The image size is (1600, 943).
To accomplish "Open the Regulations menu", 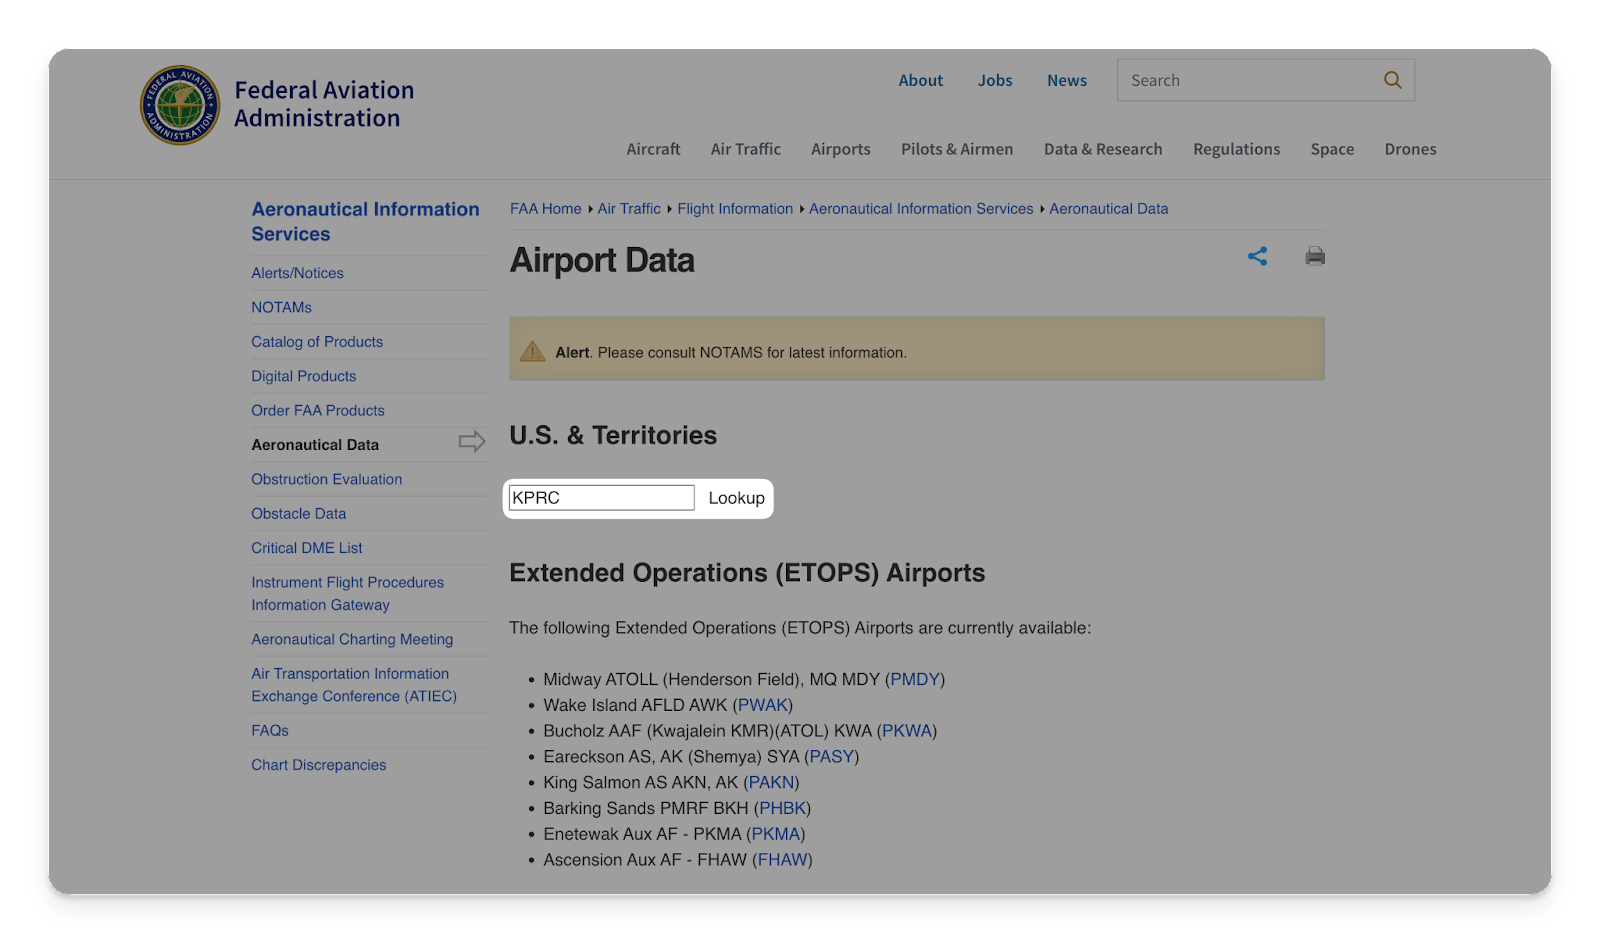I will [x=1236, y=149].
